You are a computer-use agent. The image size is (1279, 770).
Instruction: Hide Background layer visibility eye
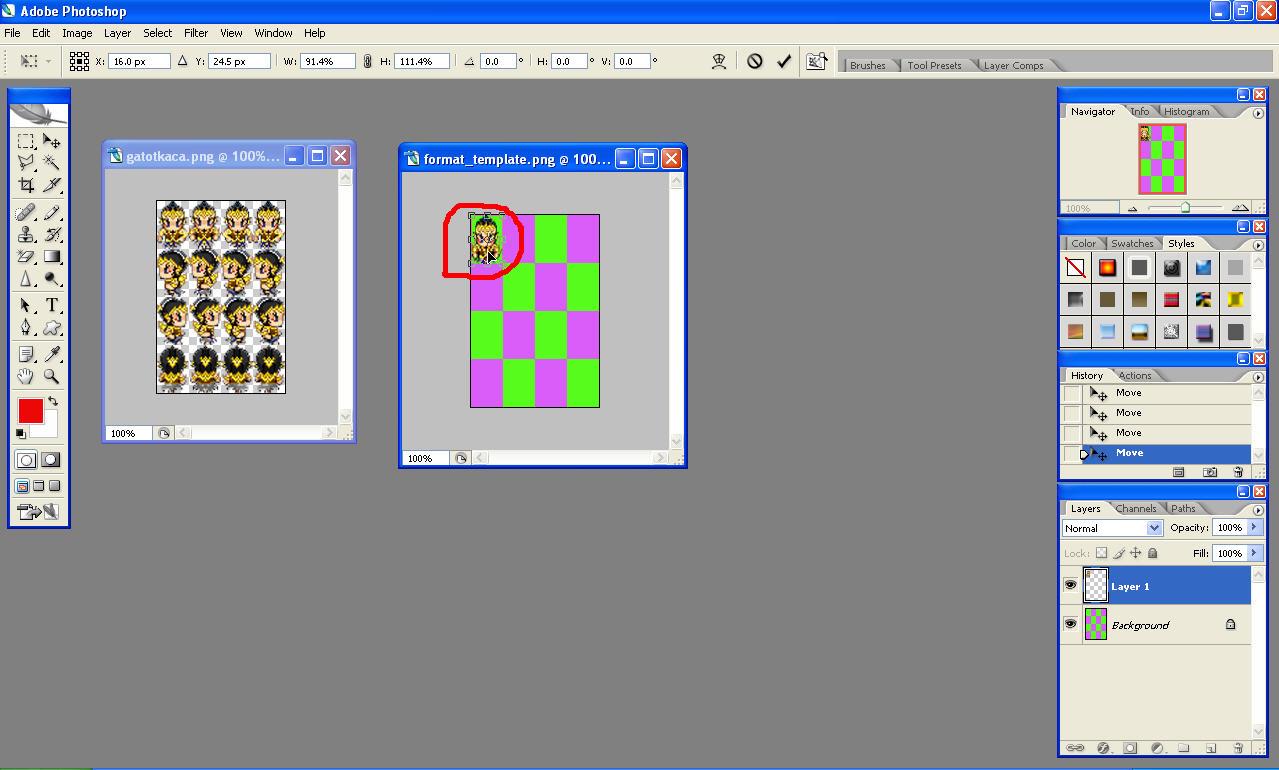1070,624
